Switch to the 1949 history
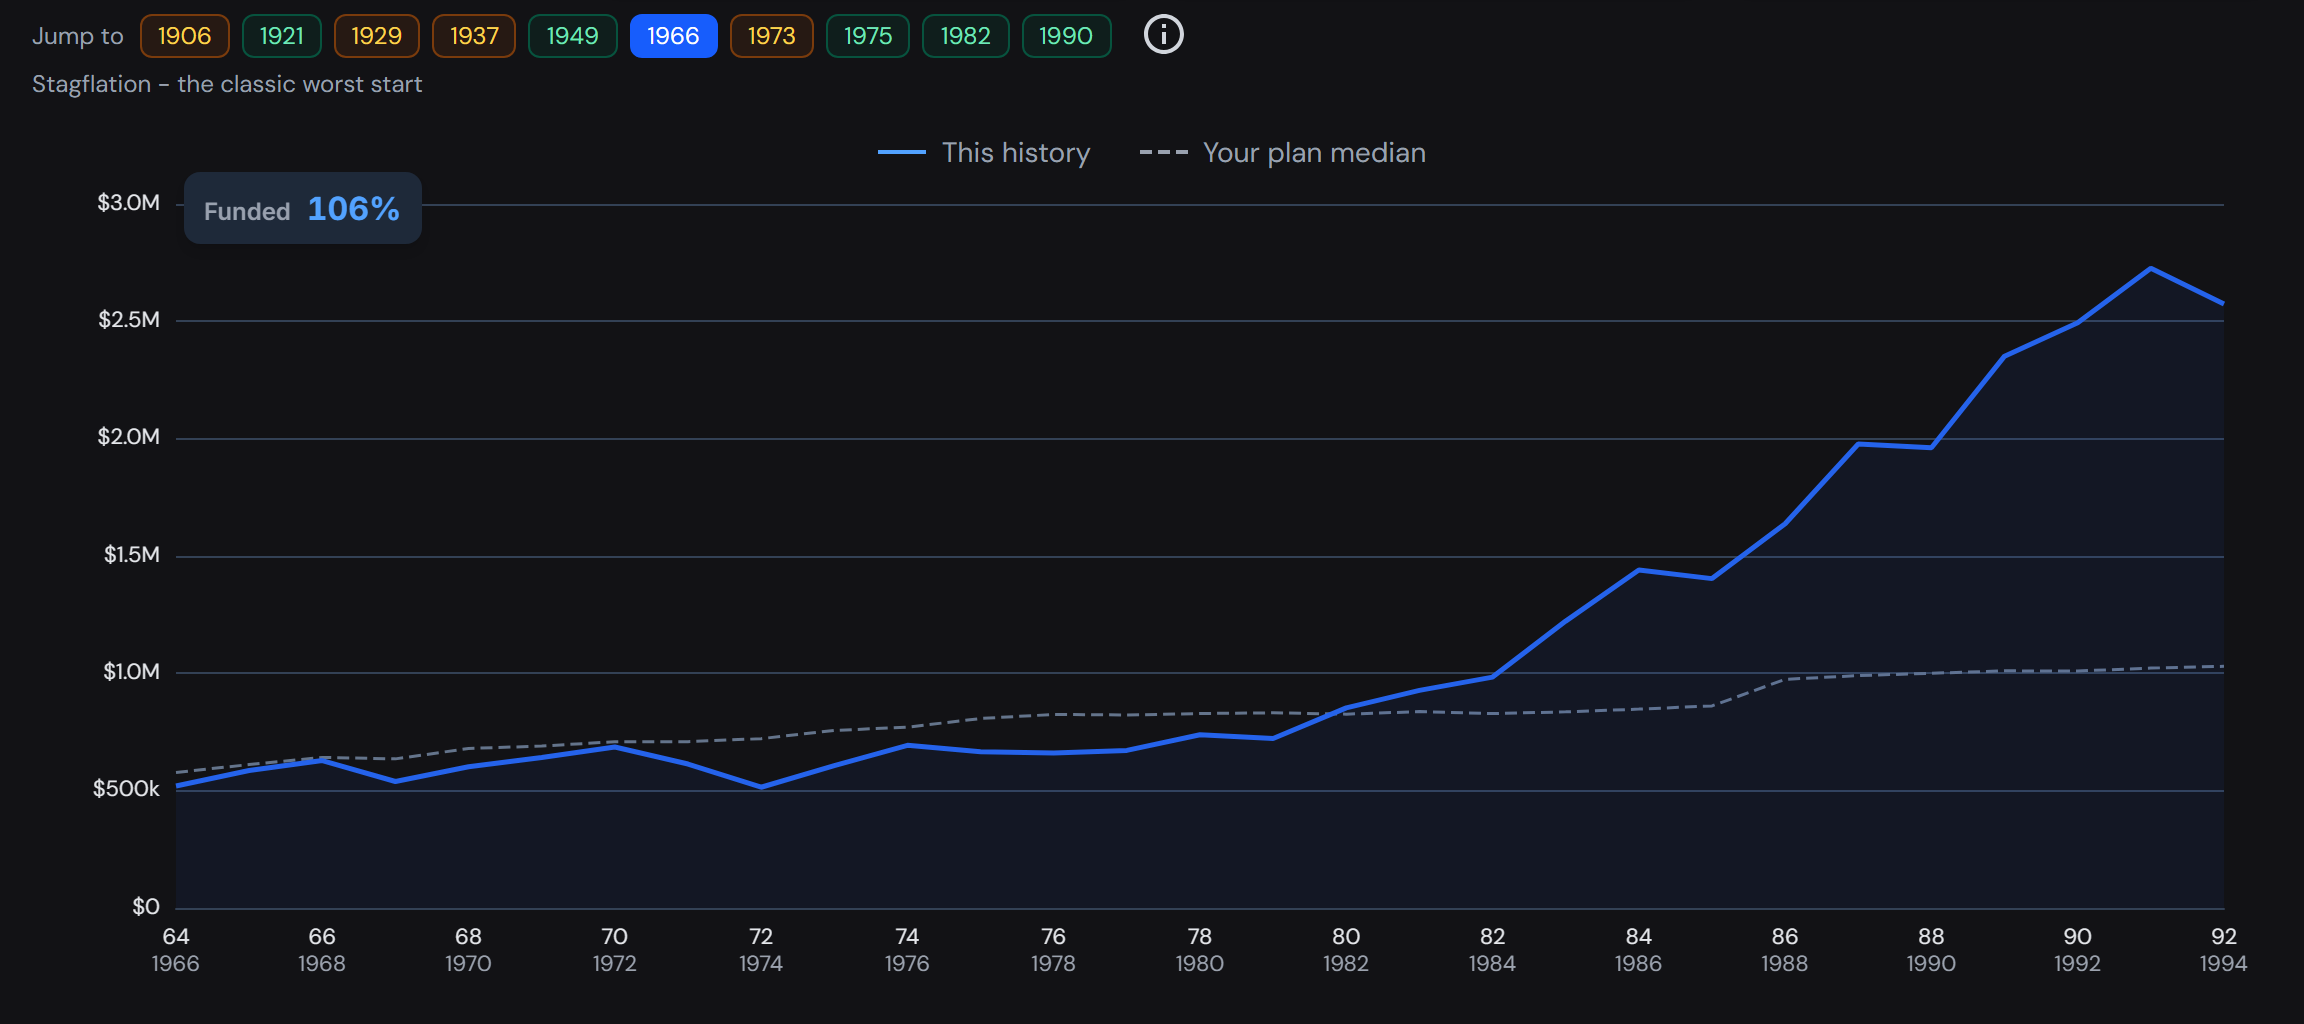Viewport: 2304px width, 1024px height. pyautogui.click(x=573, y=36)
